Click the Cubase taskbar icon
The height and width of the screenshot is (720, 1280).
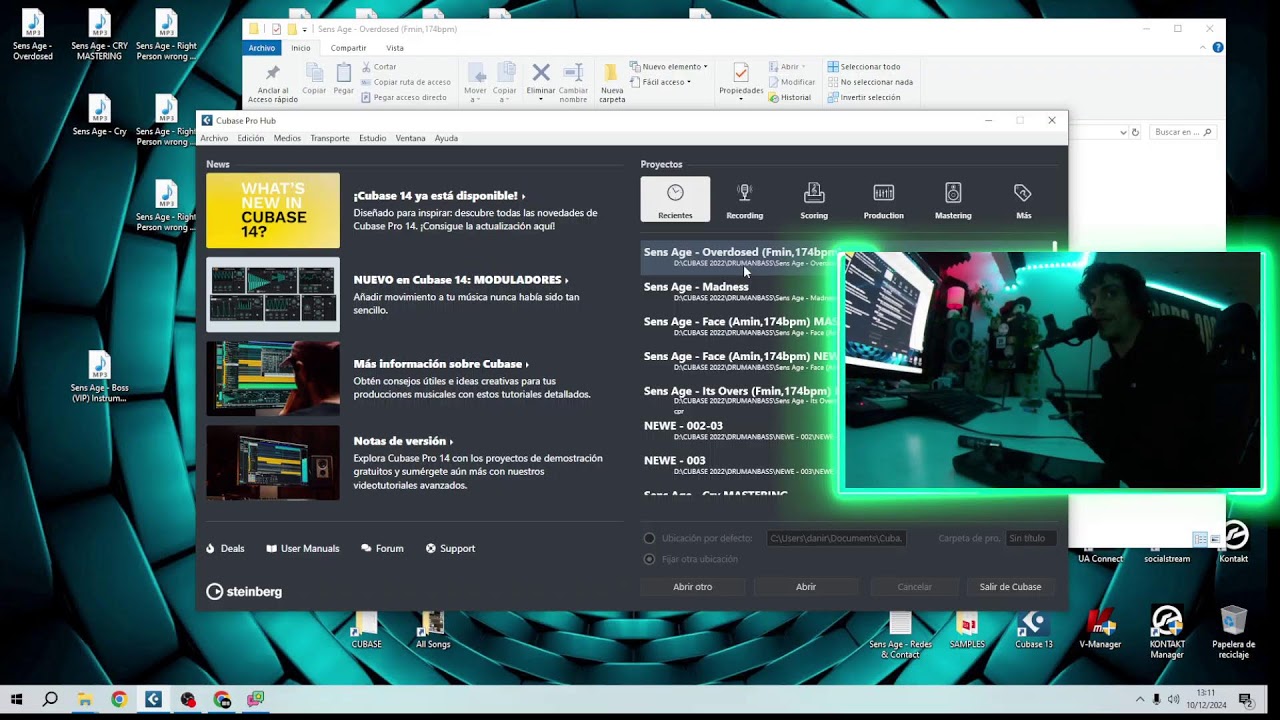pyautogui.click(x=153, y=699)
